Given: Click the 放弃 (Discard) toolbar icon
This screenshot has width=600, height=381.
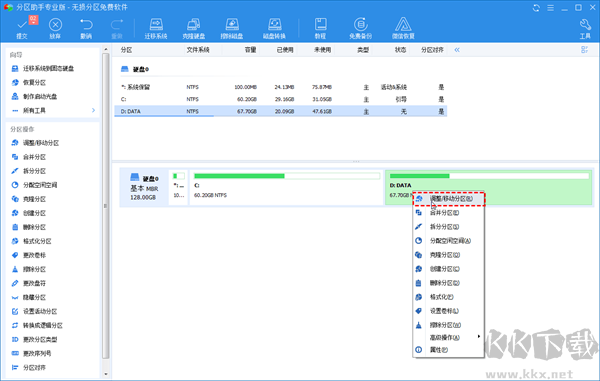Looking at the screenshot, I should pyautogui.click(x=55, y=28).
